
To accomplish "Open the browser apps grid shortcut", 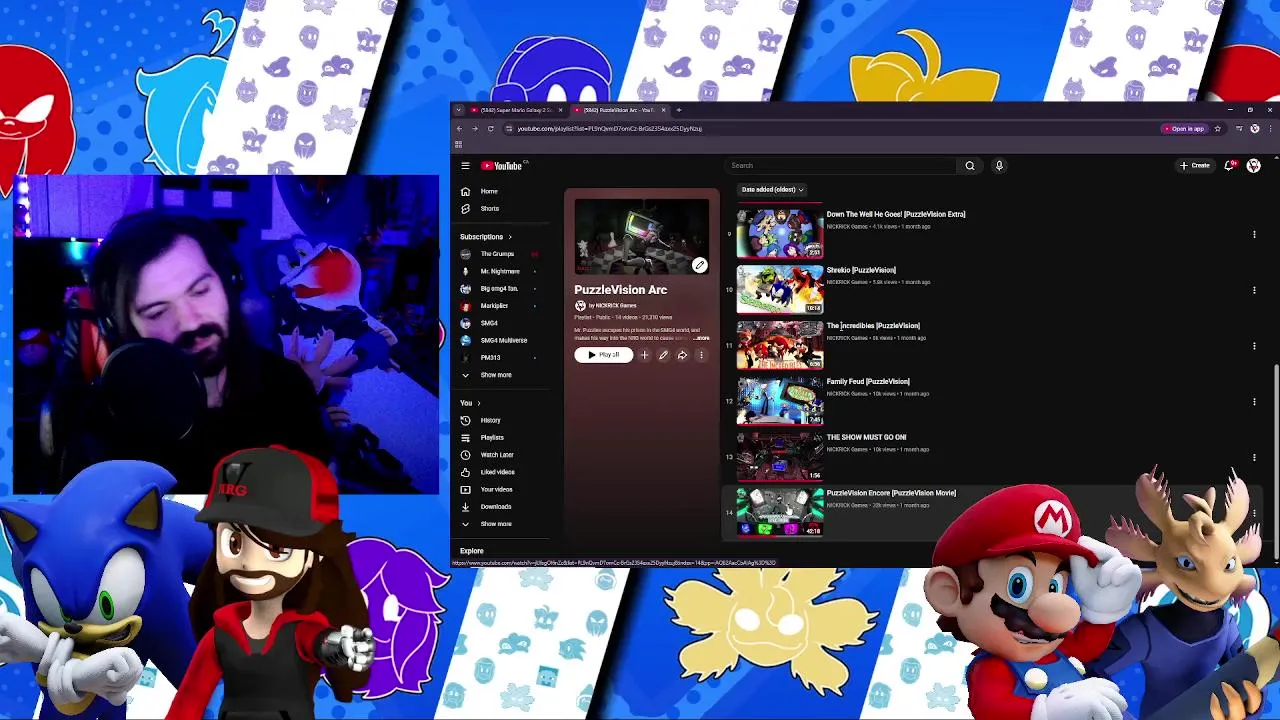I will click(458, 144).
